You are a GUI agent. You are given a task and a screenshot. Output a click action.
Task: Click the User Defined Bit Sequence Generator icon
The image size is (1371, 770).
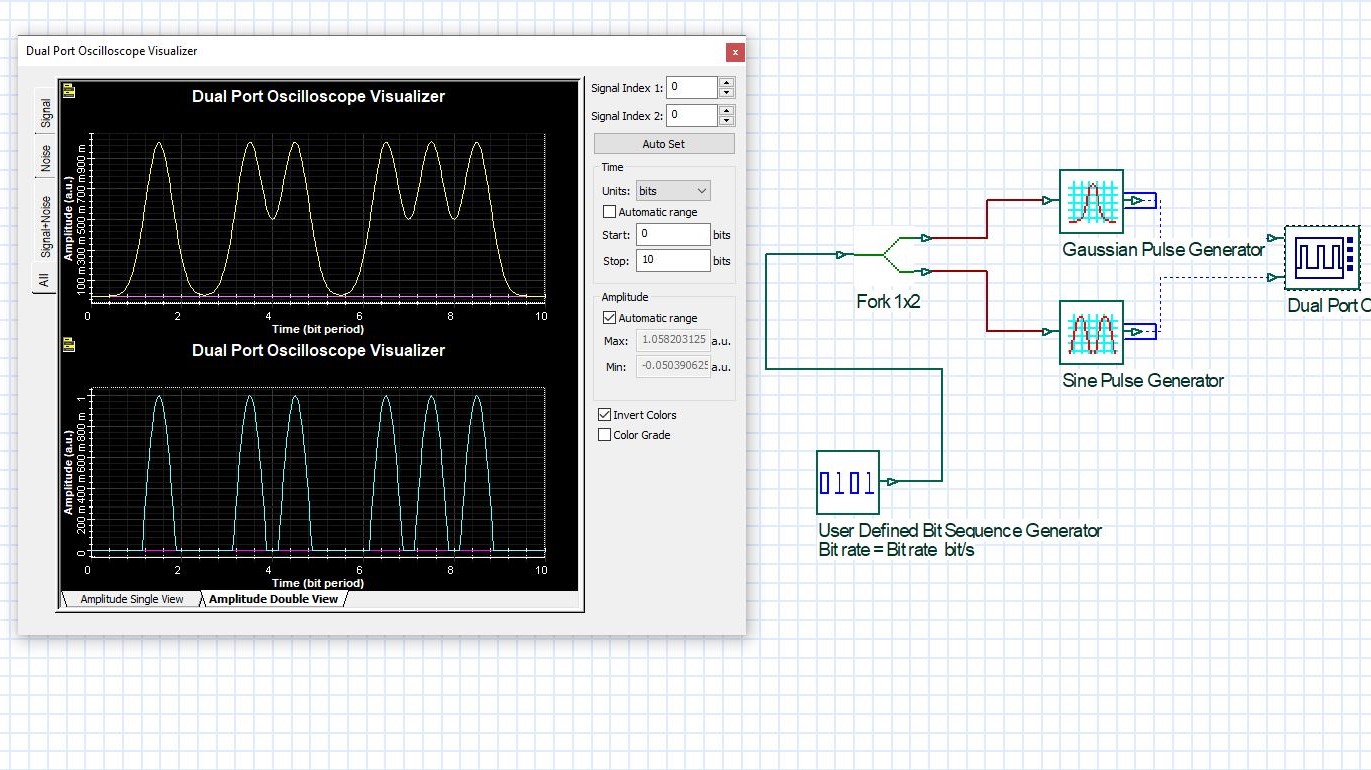pyautogui.click(x=847, y=483)
